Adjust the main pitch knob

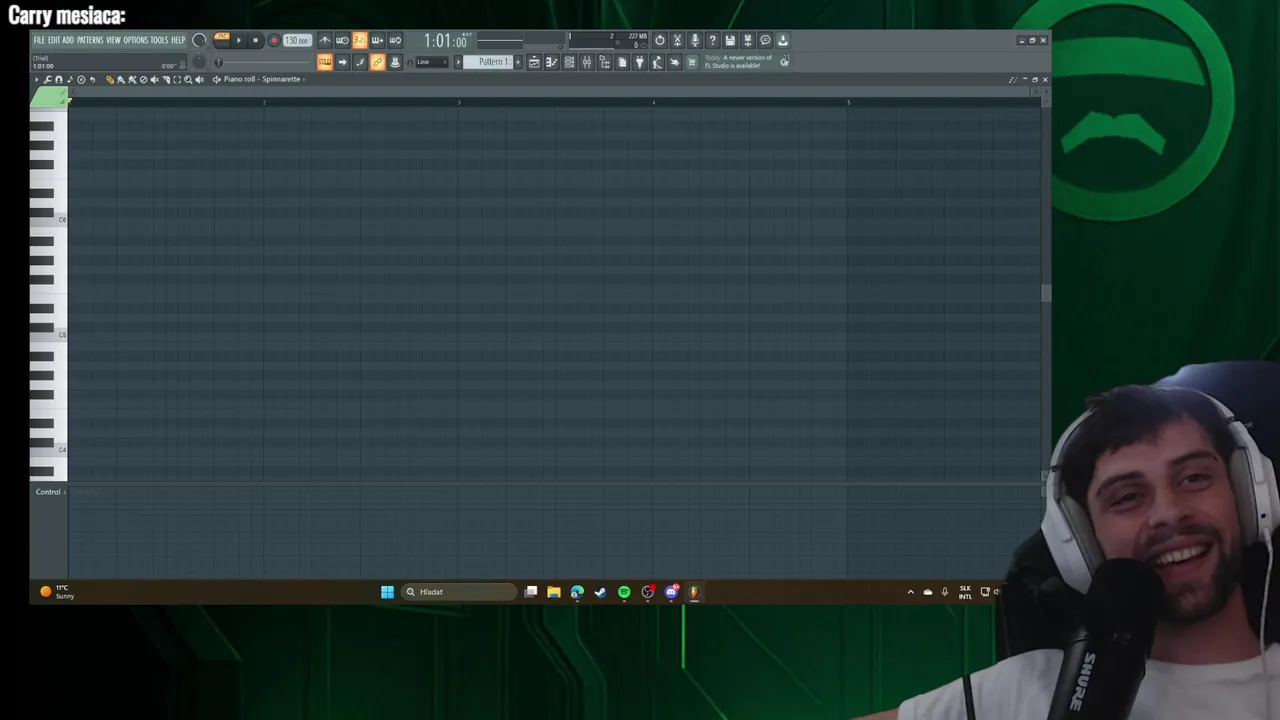click(x=199, y=61)
